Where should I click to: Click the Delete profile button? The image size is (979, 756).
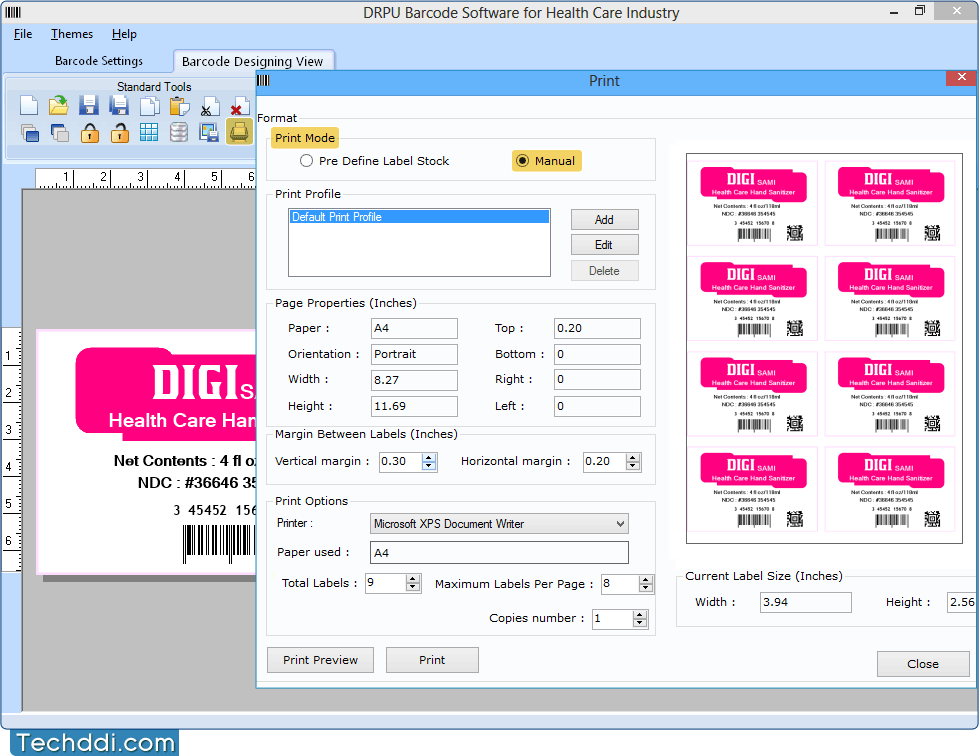[x=604, y=271]
